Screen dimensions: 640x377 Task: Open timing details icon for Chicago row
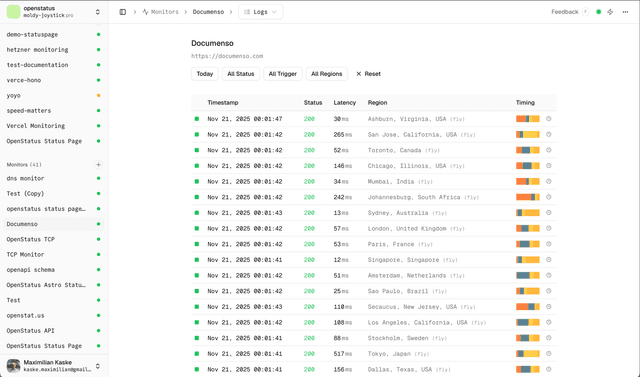(549, 166)
